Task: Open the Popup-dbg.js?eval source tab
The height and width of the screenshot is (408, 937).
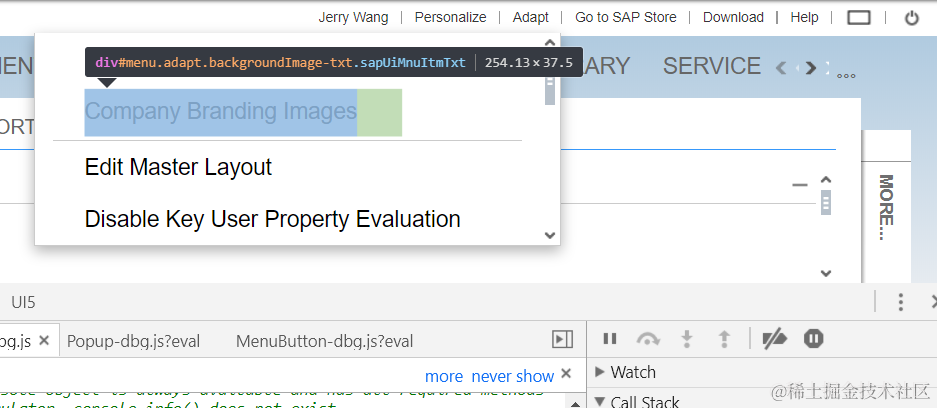Action: tap(133, 341)
